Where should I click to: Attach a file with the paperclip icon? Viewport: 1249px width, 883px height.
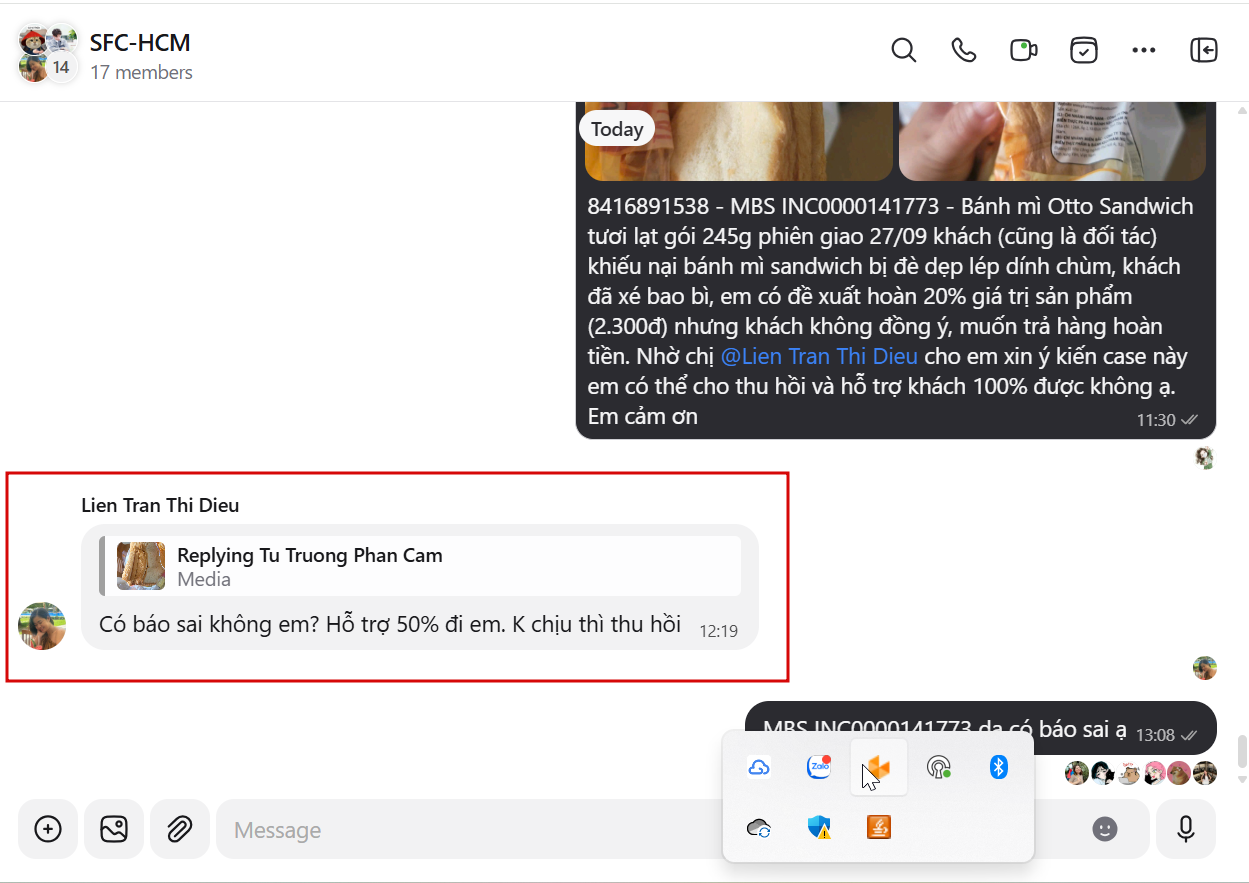180,829
